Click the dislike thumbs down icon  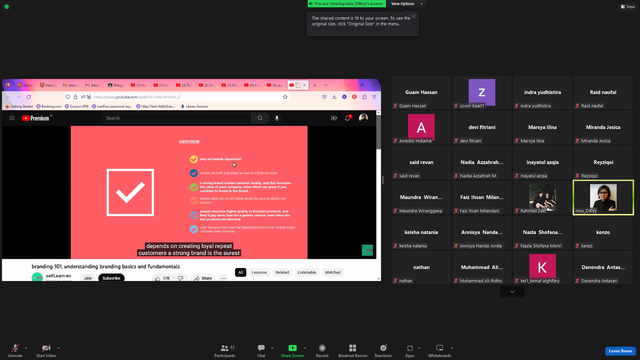pos(181,278)
